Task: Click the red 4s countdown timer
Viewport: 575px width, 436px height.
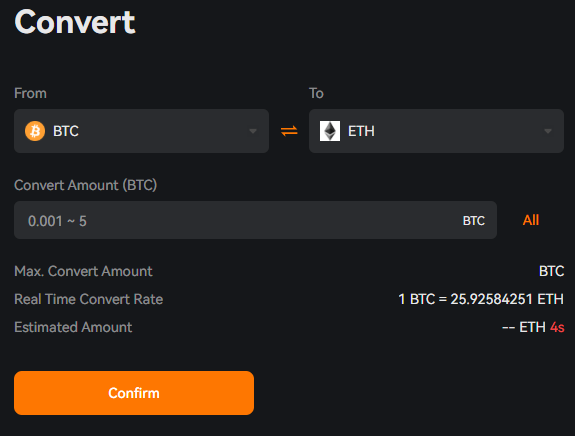Action: point(557,327)
